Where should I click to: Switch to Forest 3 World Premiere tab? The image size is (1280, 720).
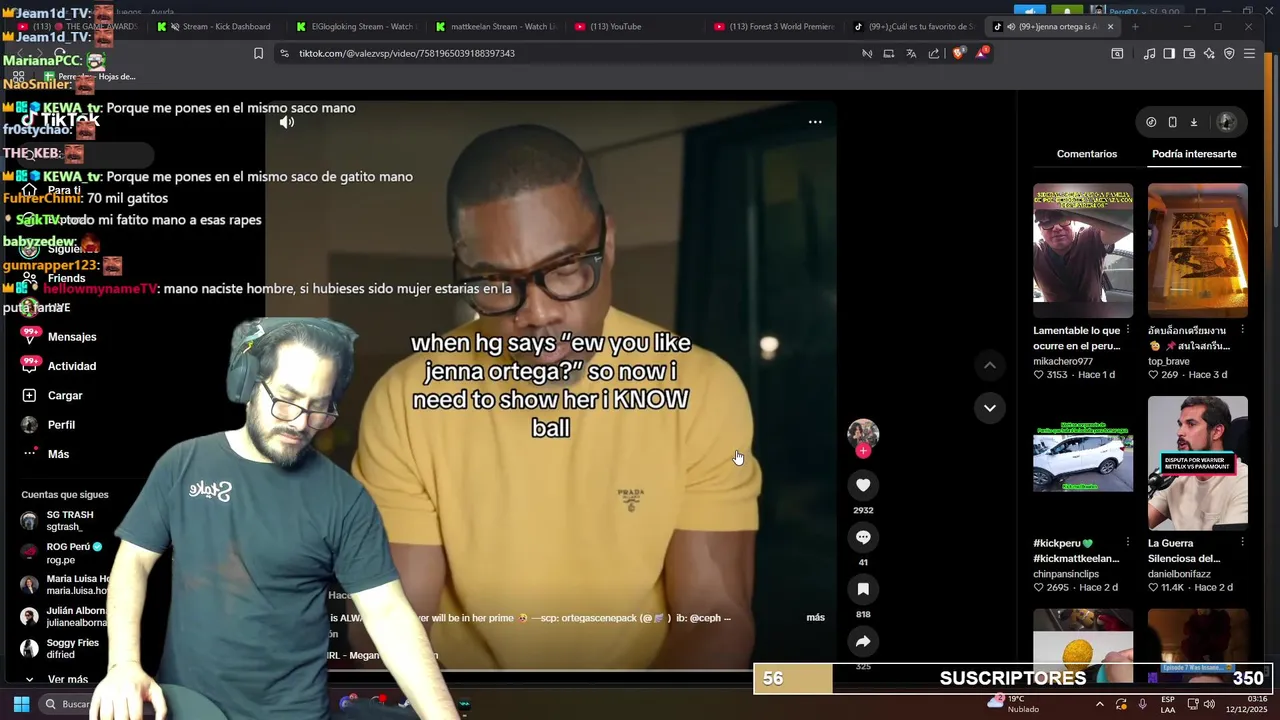774,26
